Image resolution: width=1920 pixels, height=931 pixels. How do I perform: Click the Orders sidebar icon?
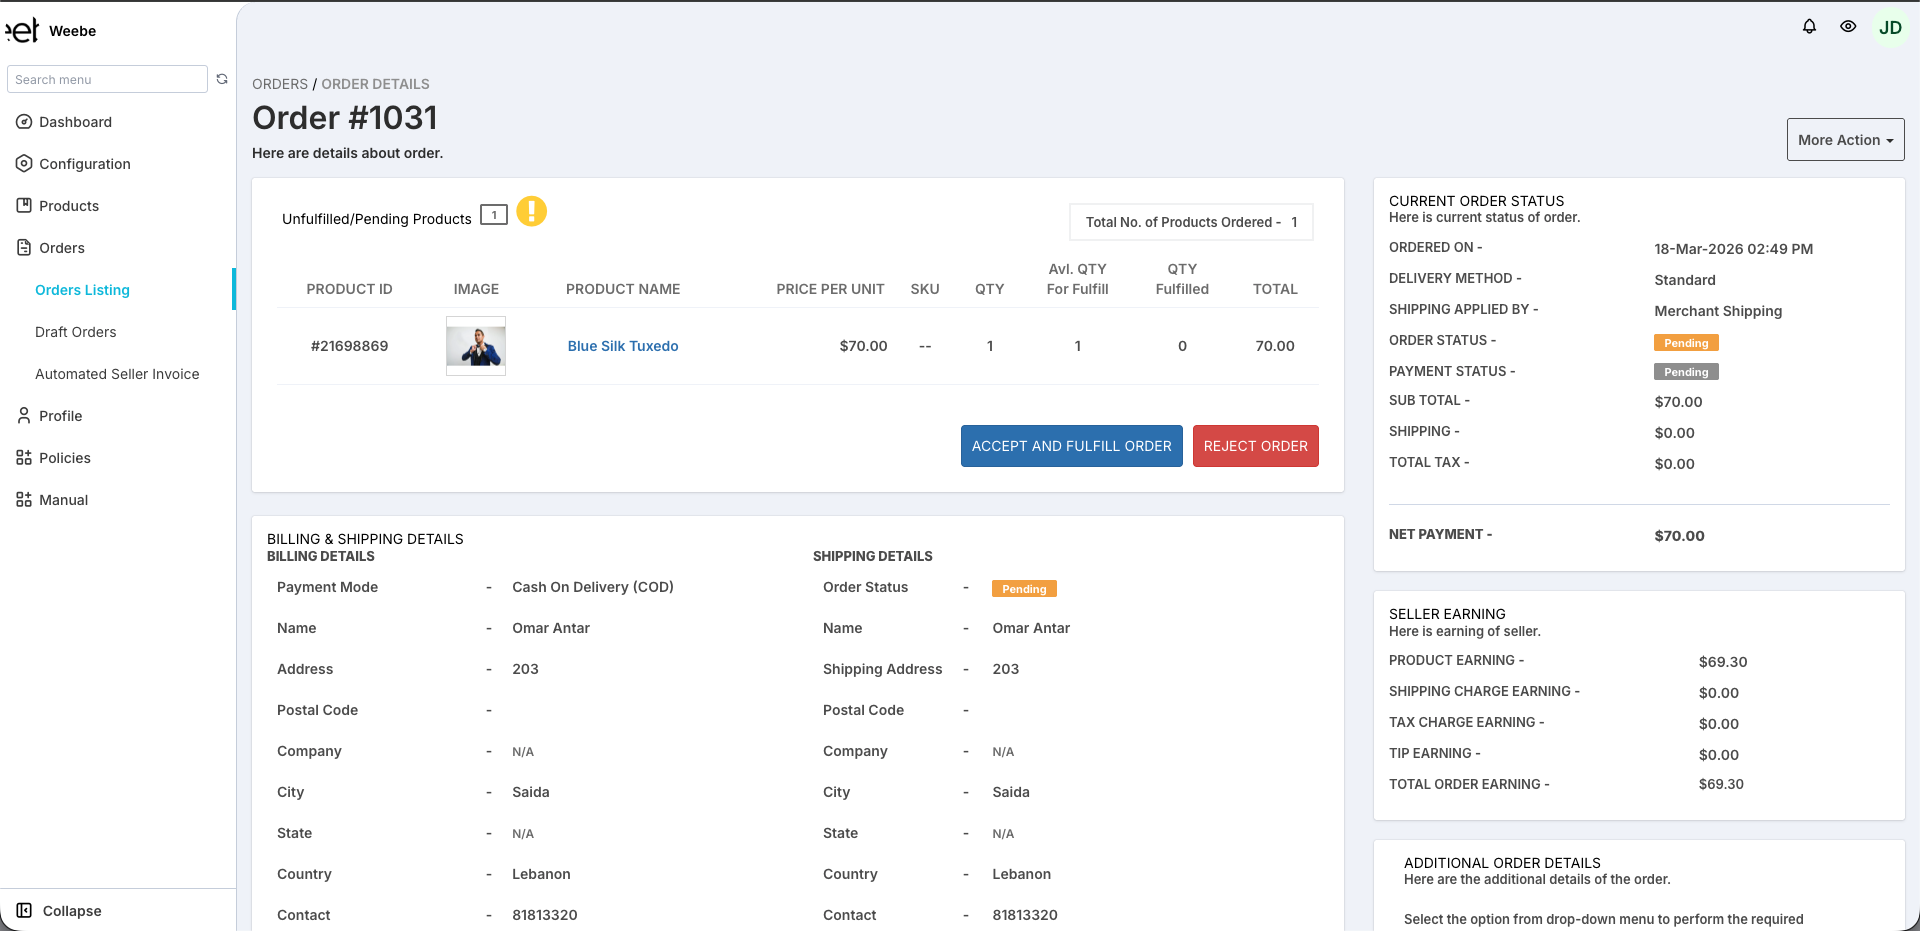[x=23, y=247]
